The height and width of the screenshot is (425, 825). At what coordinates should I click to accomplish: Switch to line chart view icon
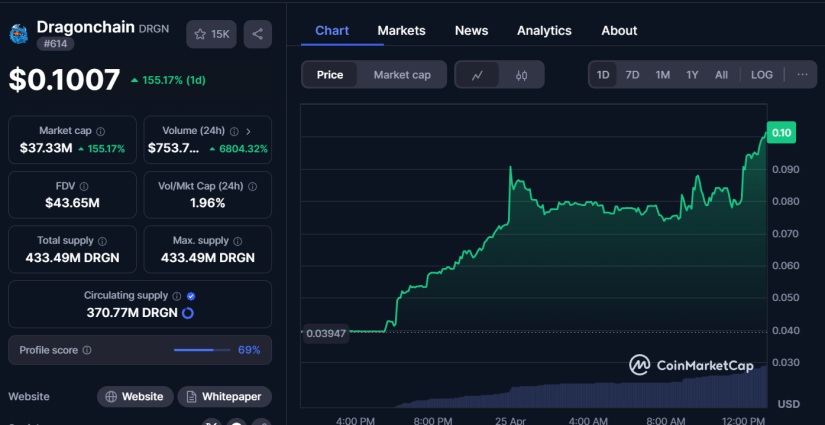478,75
